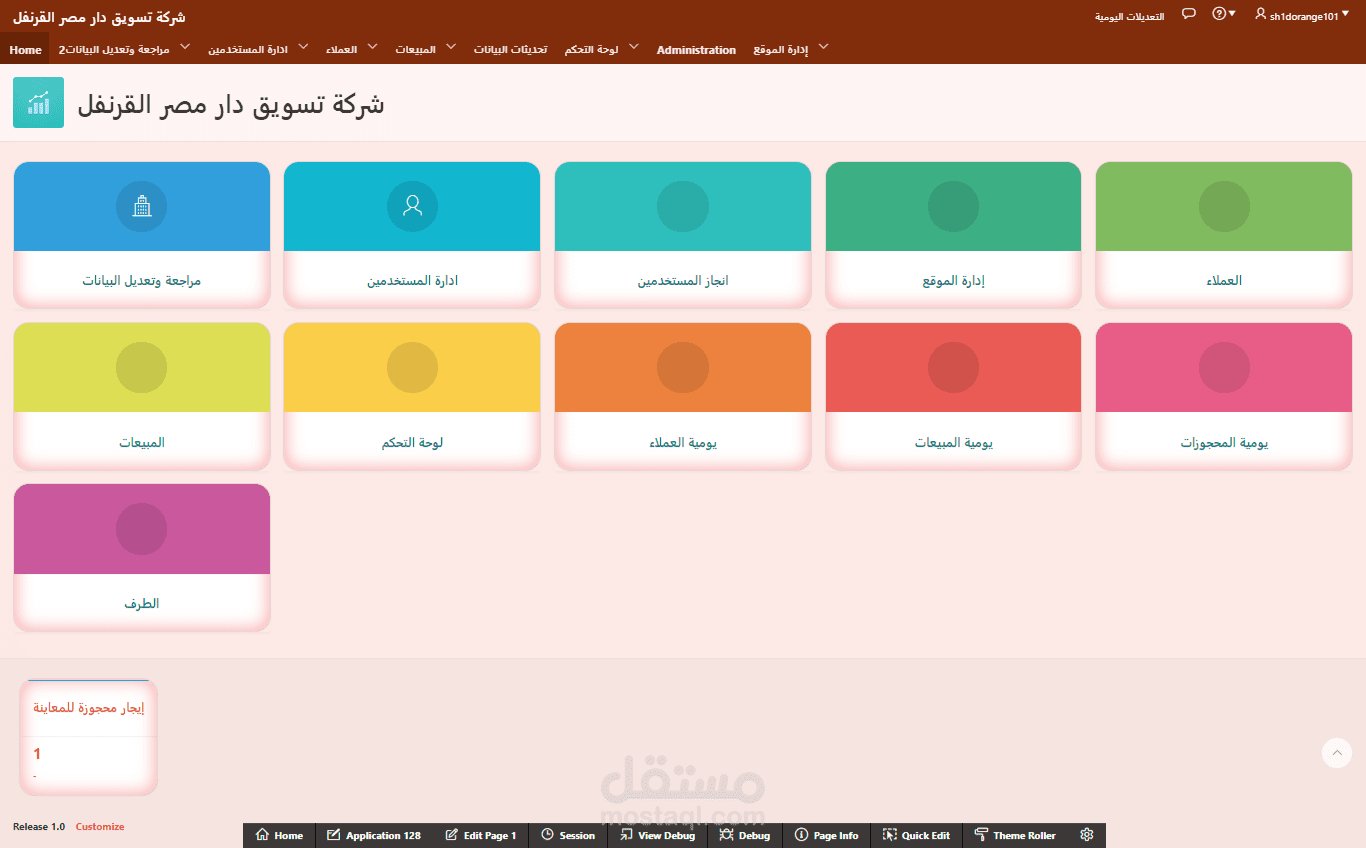Open the إدارة الموقع card
The image size is (1366, 848).
953,235
